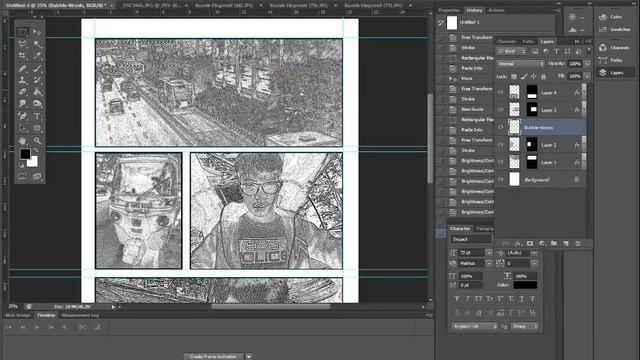640x360 pixels.
Task: Toggle lock position icon
Action: coord(533,76)
